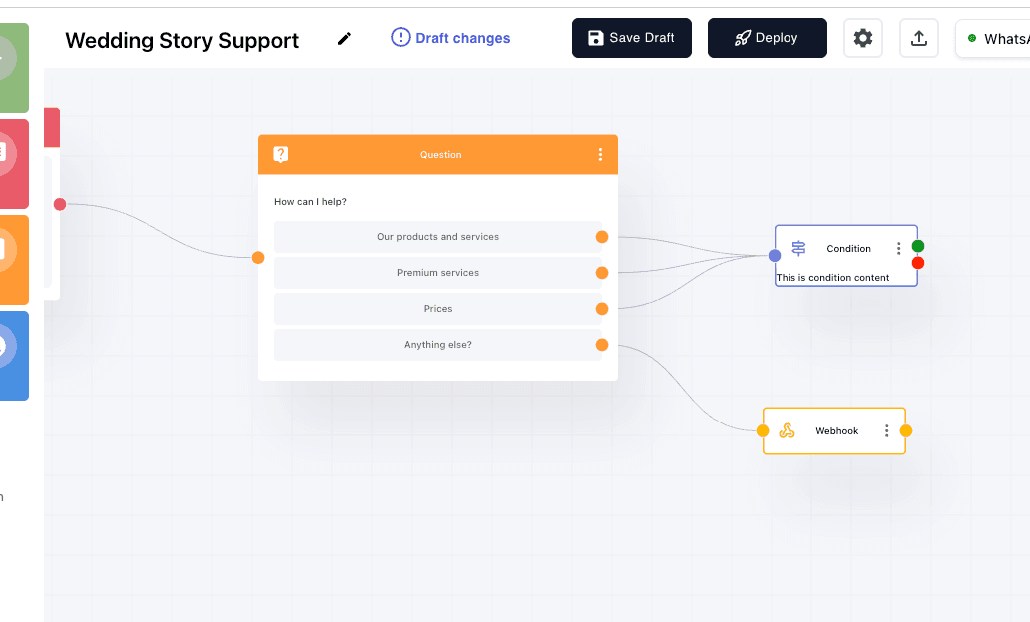This screenshot has width=1030, height=622.
Task: Click the Webhook node's right output connector
Action: click(x=906, y=431)
